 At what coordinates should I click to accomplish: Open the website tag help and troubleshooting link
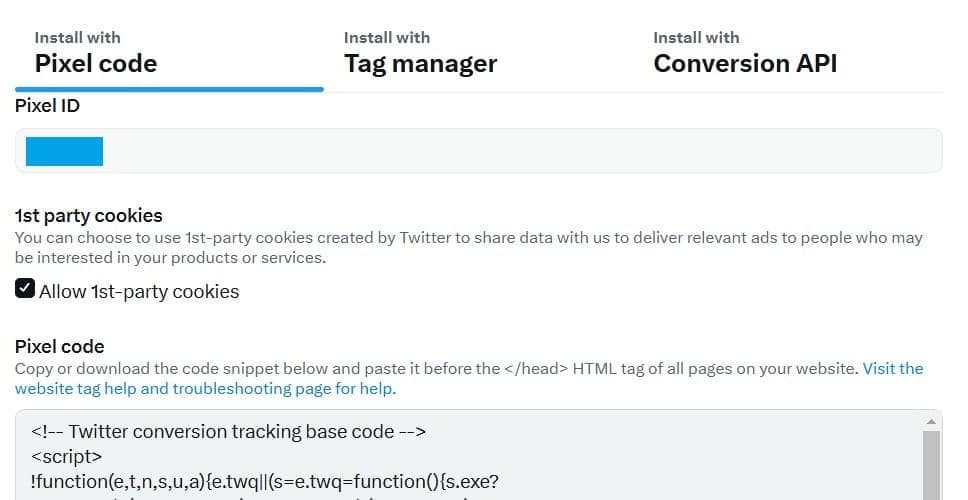pyautogui.click(x=205, y=389)
